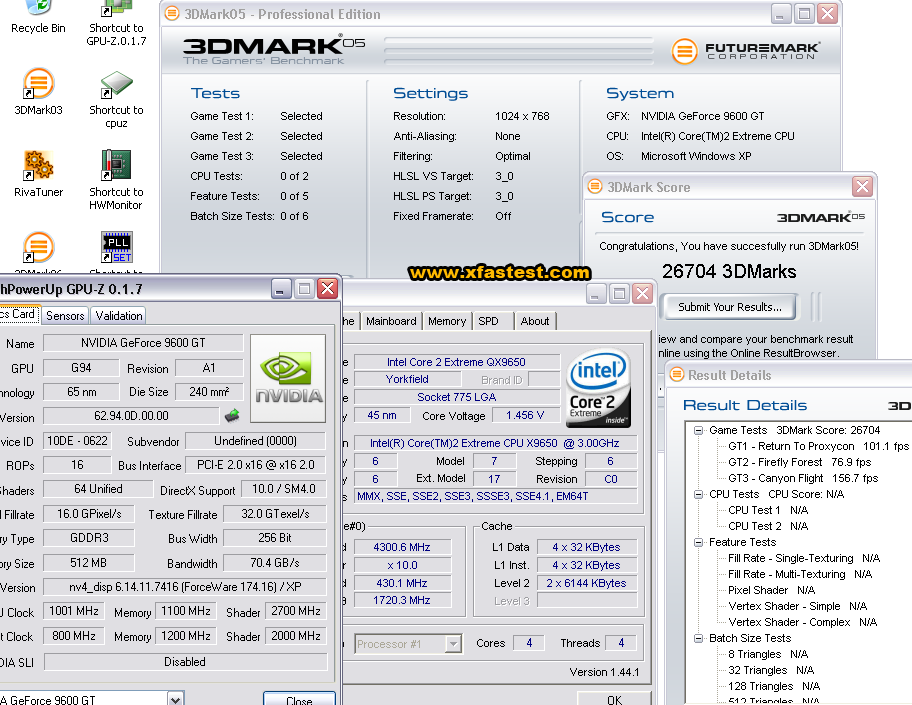Click the GPU-Z Name field NVIDIA GeForce 9600 GT
Image resolution: width=912 pixels, height=705 pixels.
143,343
